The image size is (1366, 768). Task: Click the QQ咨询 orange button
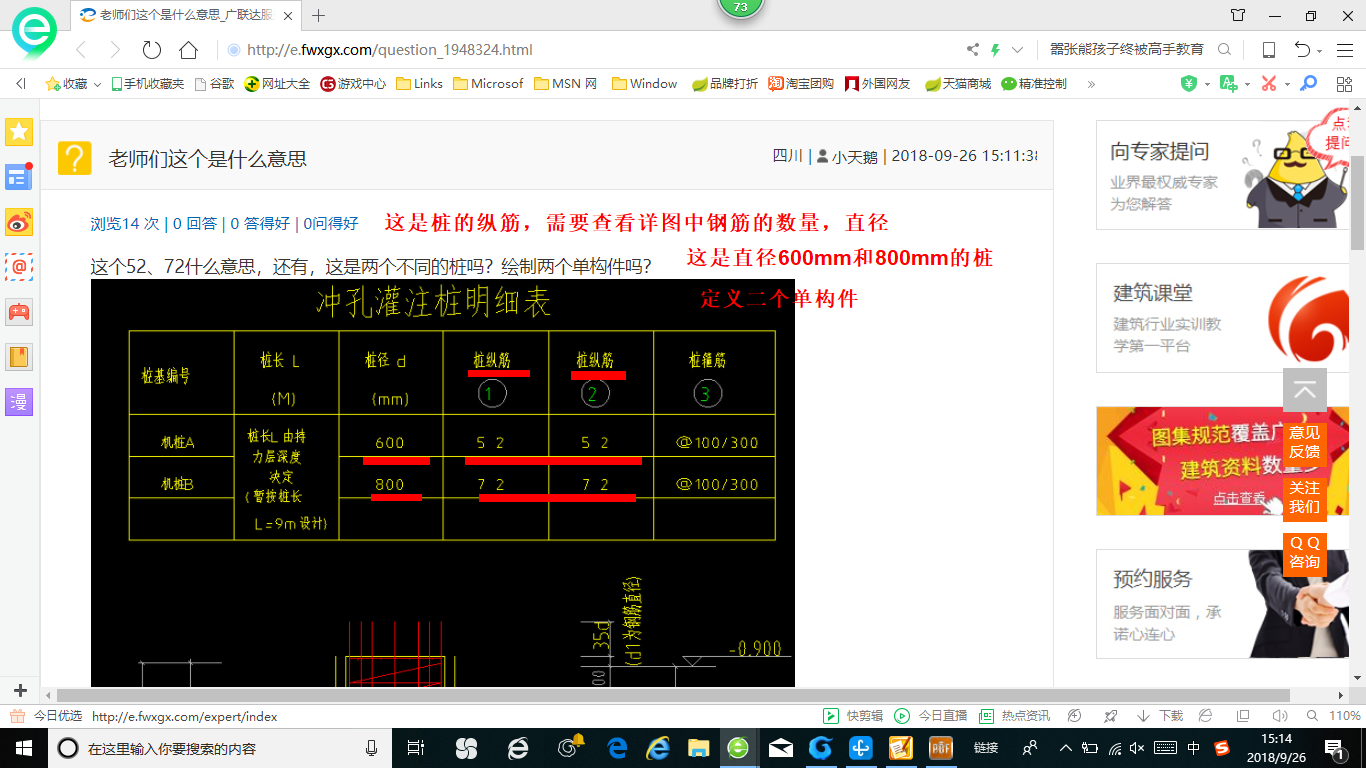point(1304,552)
